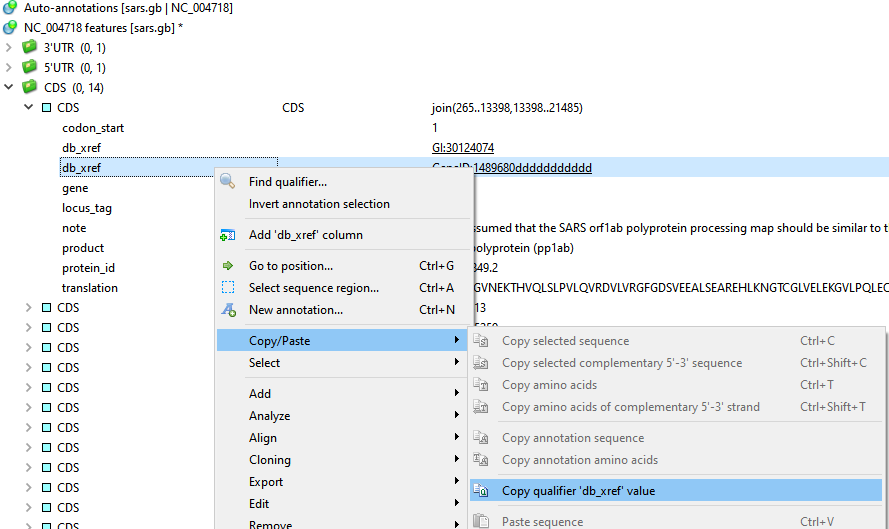Click the Copy qualifier 'db_xref' value icon
The height and width of the screenshot is (529, 889).
coord(481,490)
